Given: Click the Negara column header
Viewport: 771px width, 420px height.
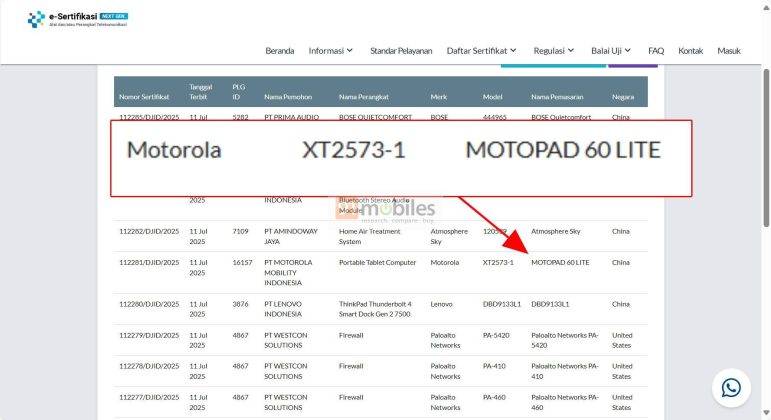Looking at the screenshot, I should pos(623,97).
